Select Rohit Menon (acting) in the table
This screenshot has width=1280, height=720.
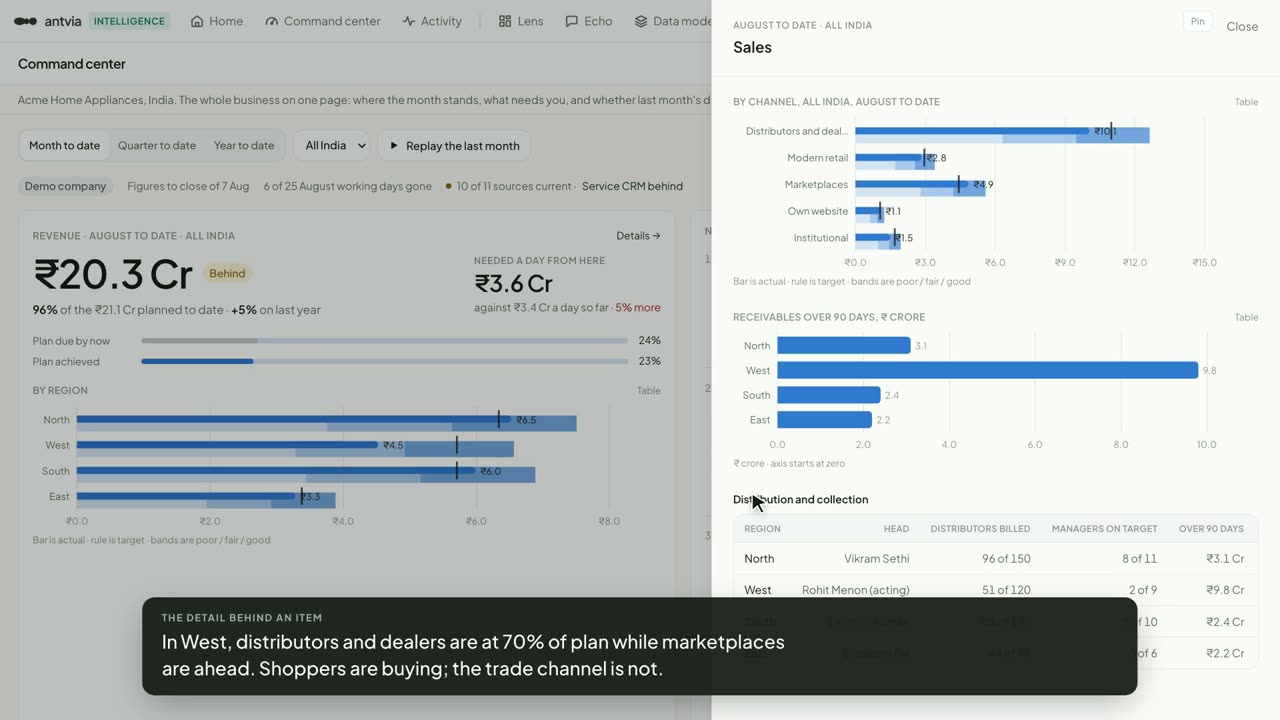pos(856,590)
